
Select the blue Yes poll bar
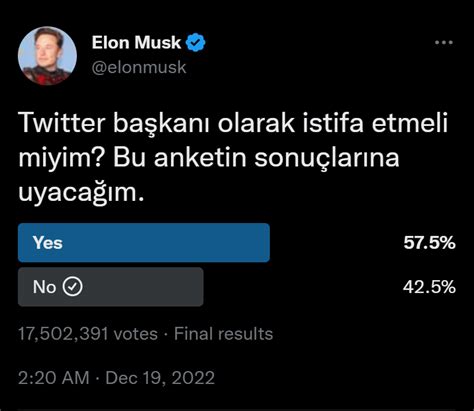coord(144,243)
